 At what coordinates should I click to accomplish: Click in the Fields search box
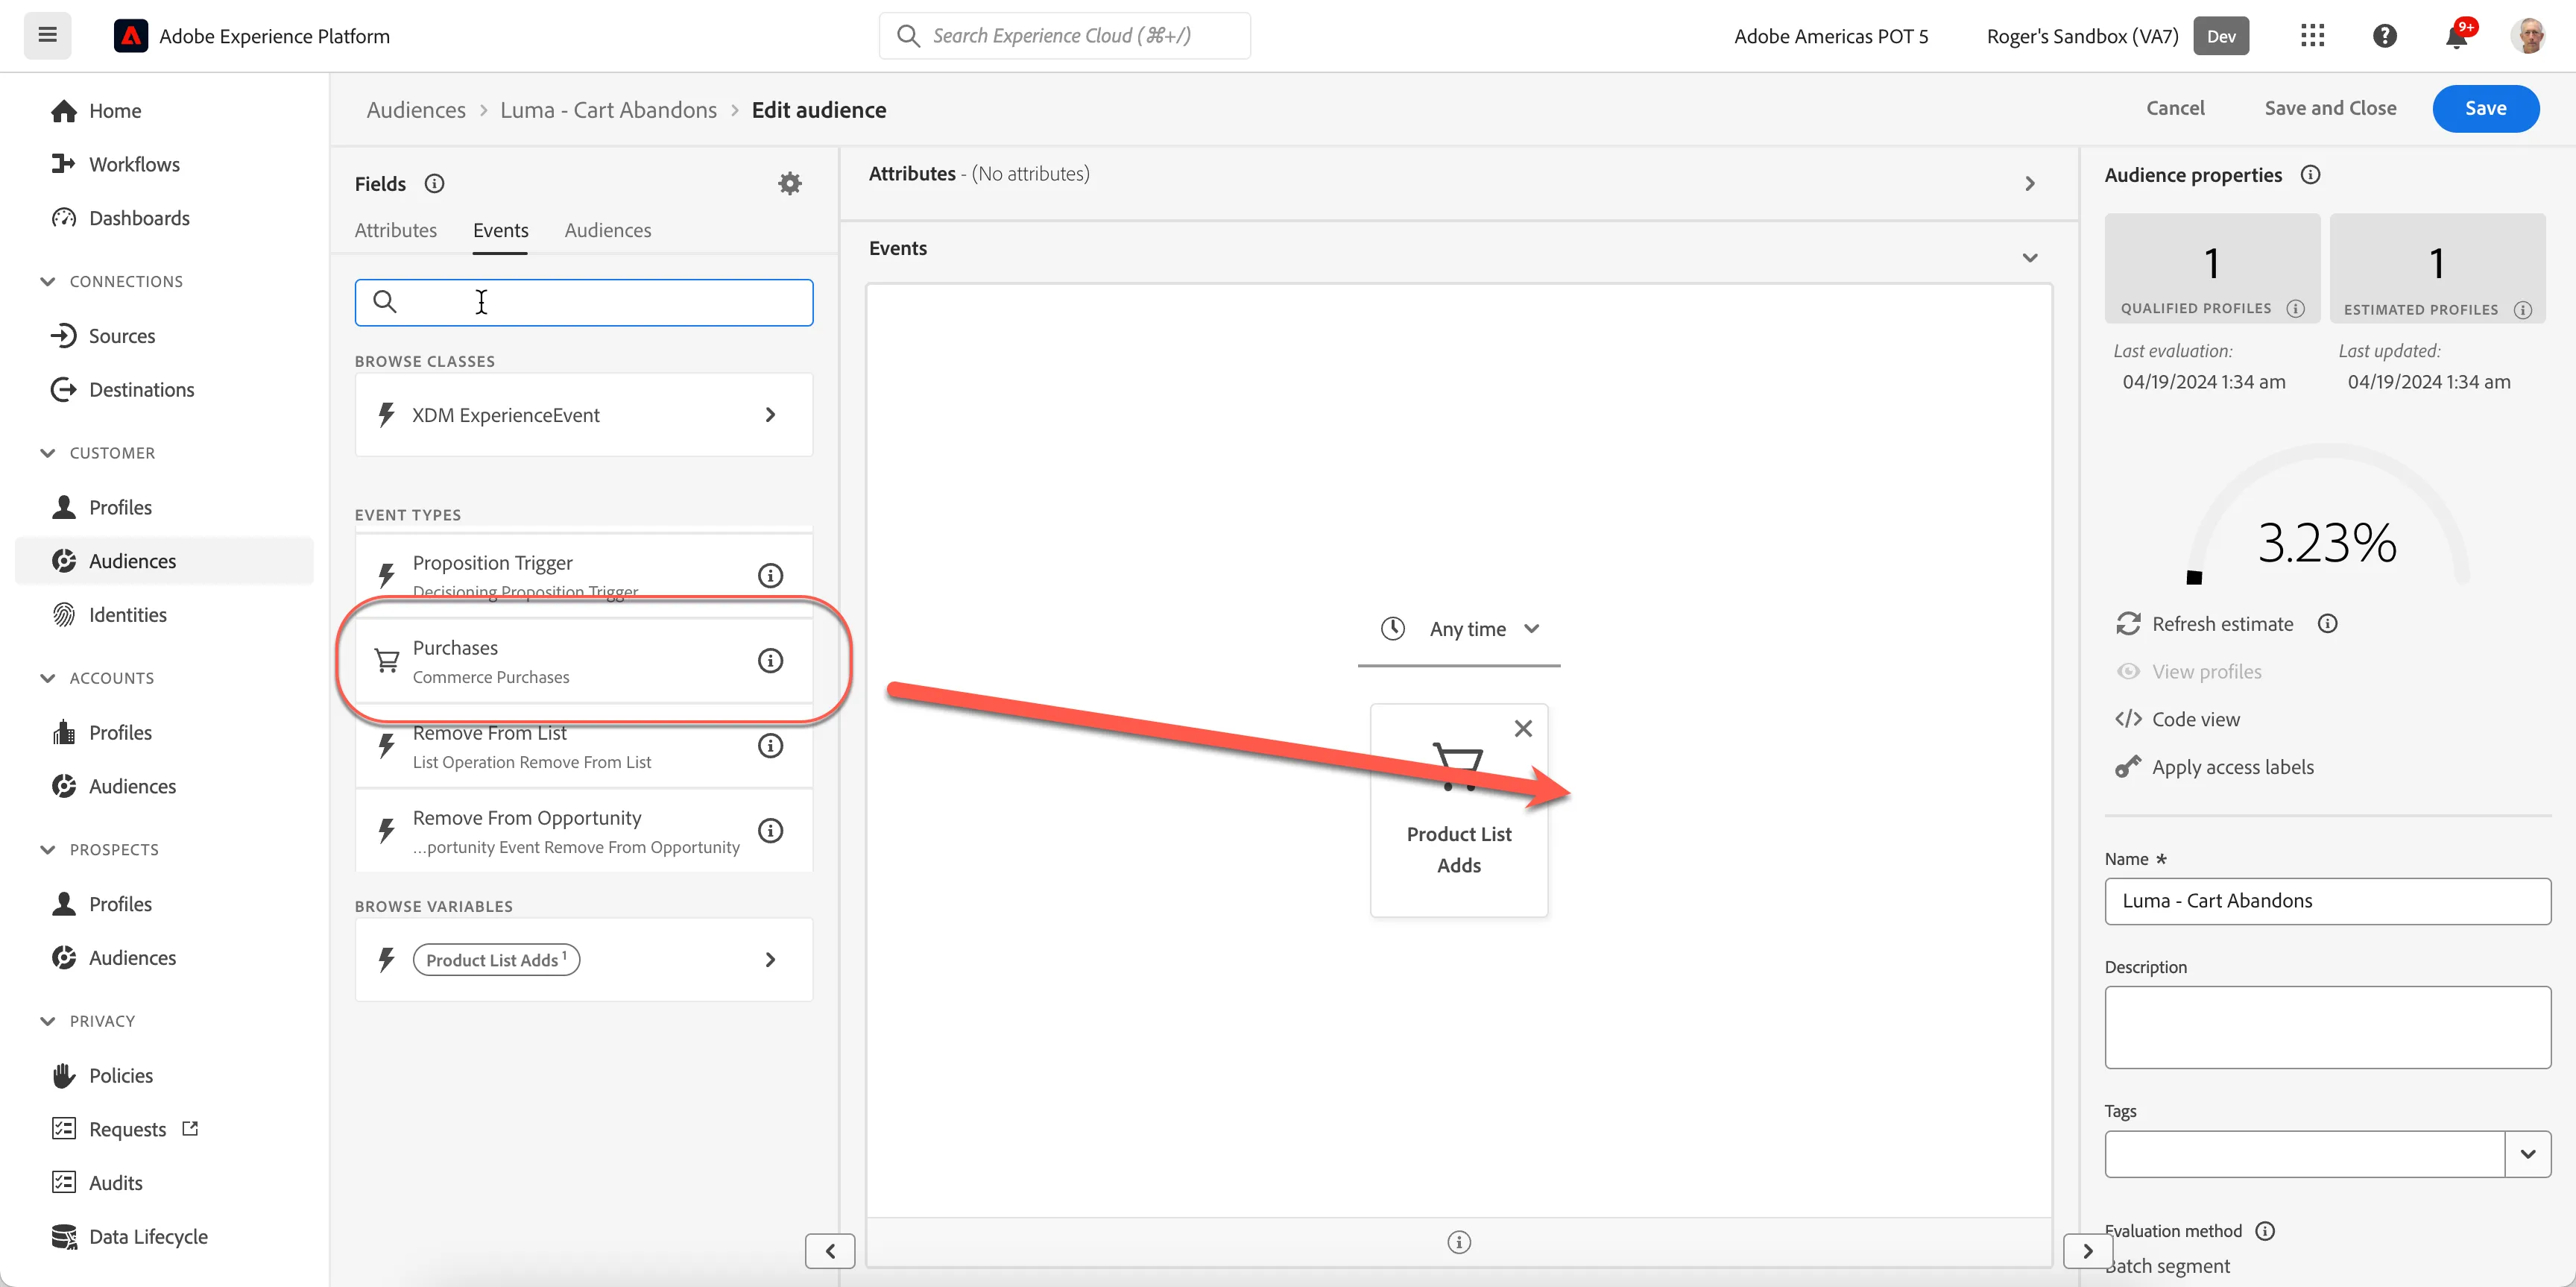tap(583, 302)
